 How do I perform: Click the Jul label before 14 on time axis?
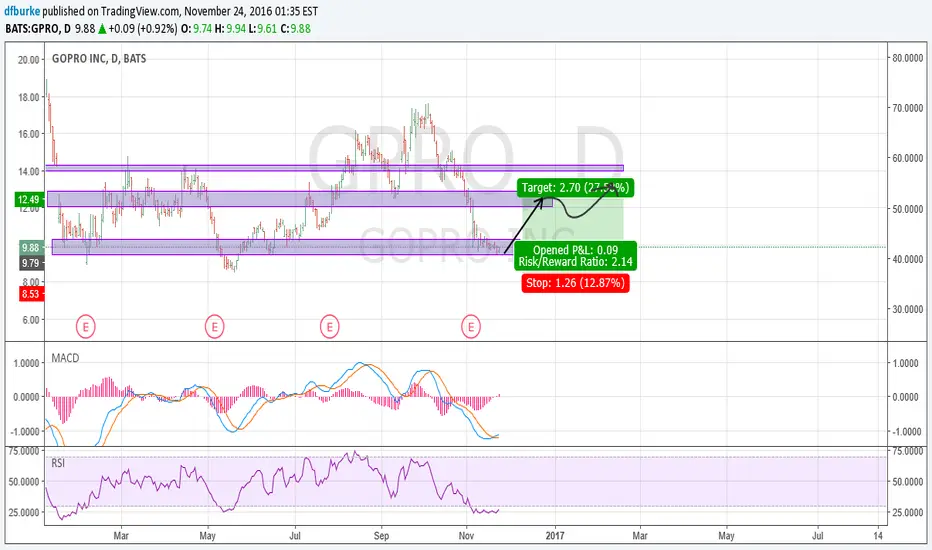pyautogui.click(x=817, y=536)
